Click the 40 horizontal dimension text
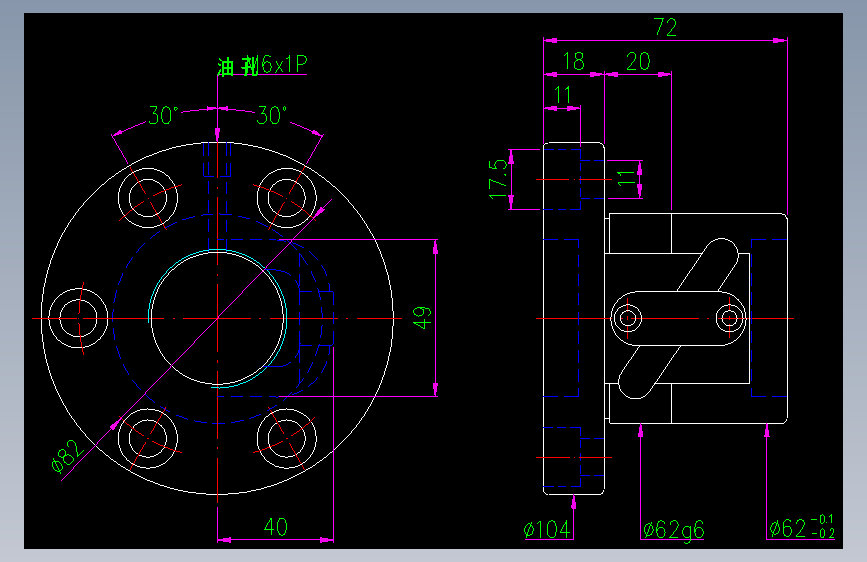The image size is (867, 562). coord(275,527)
